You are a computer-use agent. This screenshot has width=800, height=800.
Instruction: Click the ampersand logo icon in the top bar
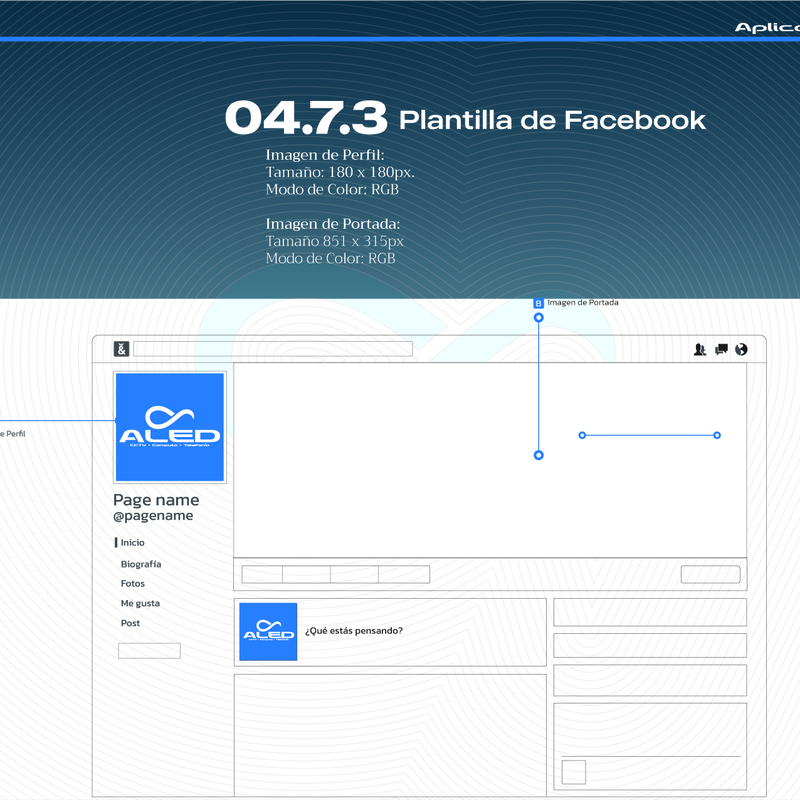pyautogui.click(x=121, y=349)
